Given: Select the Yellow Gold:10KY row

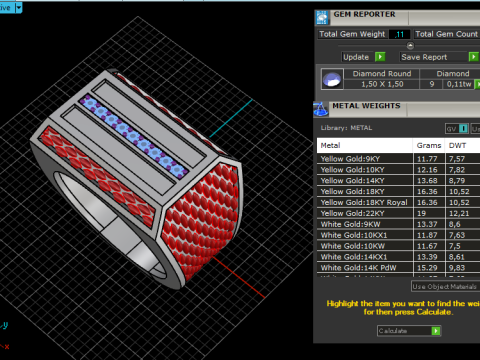Looking at the screenshot, I should point(398,170).
